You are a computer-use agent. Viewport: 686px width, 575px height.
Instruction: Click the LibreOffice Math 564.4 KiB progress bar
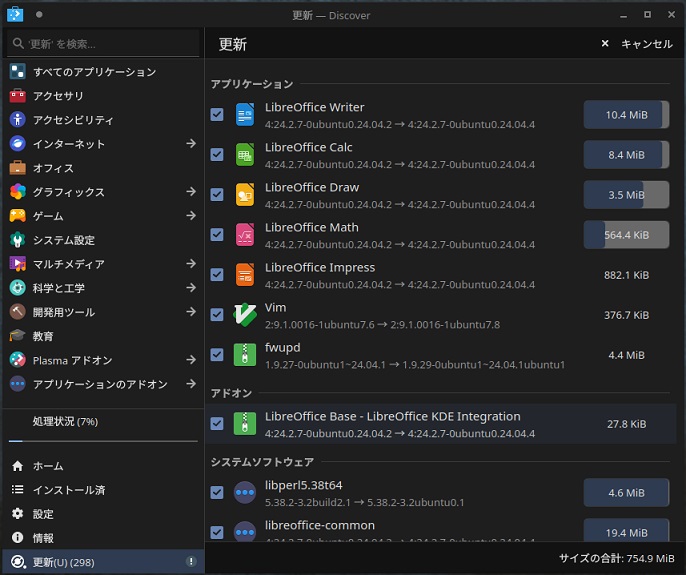[626, 235]
